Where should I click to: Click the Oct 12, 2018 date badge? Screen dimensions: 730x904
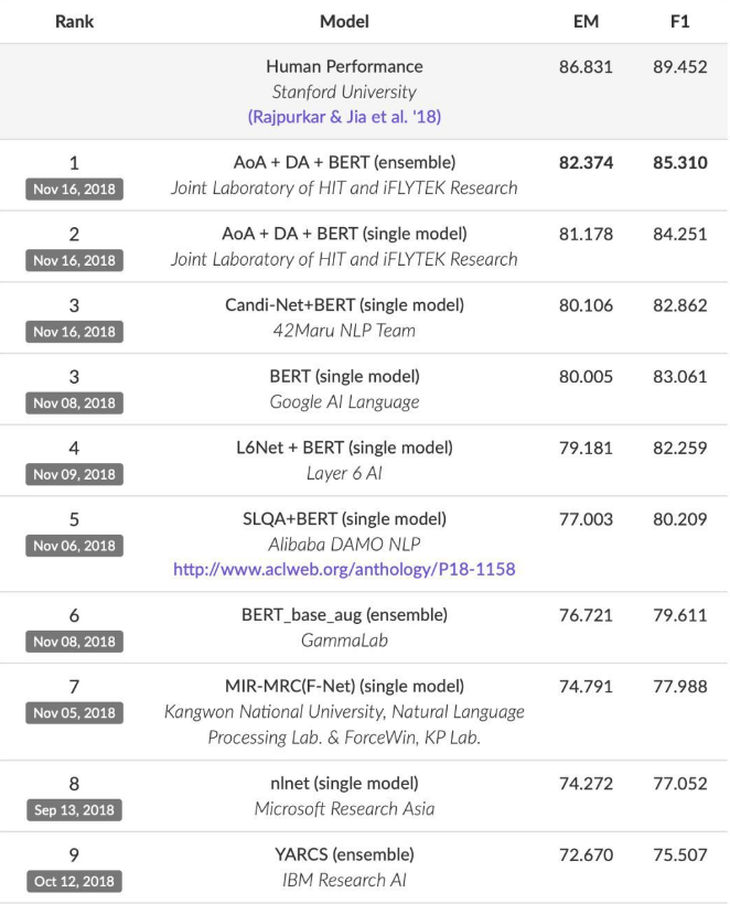(74, 882)
